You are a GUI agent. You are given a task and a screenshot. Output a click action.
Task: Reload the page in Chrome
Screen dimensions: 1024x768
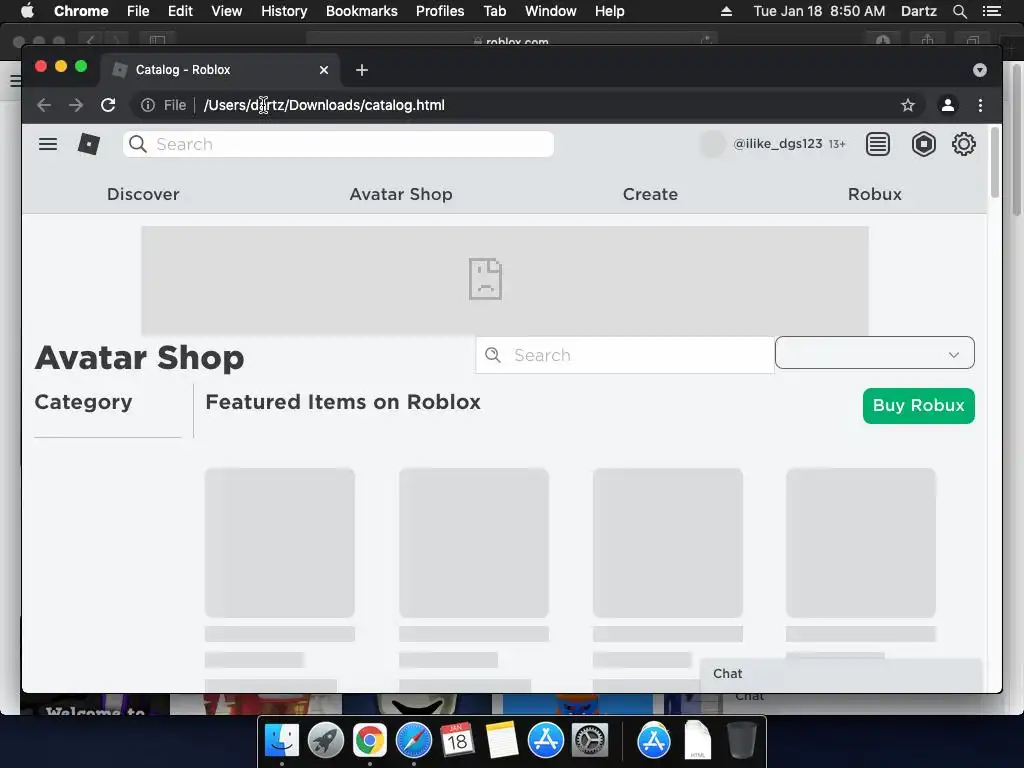coord(108,105)
